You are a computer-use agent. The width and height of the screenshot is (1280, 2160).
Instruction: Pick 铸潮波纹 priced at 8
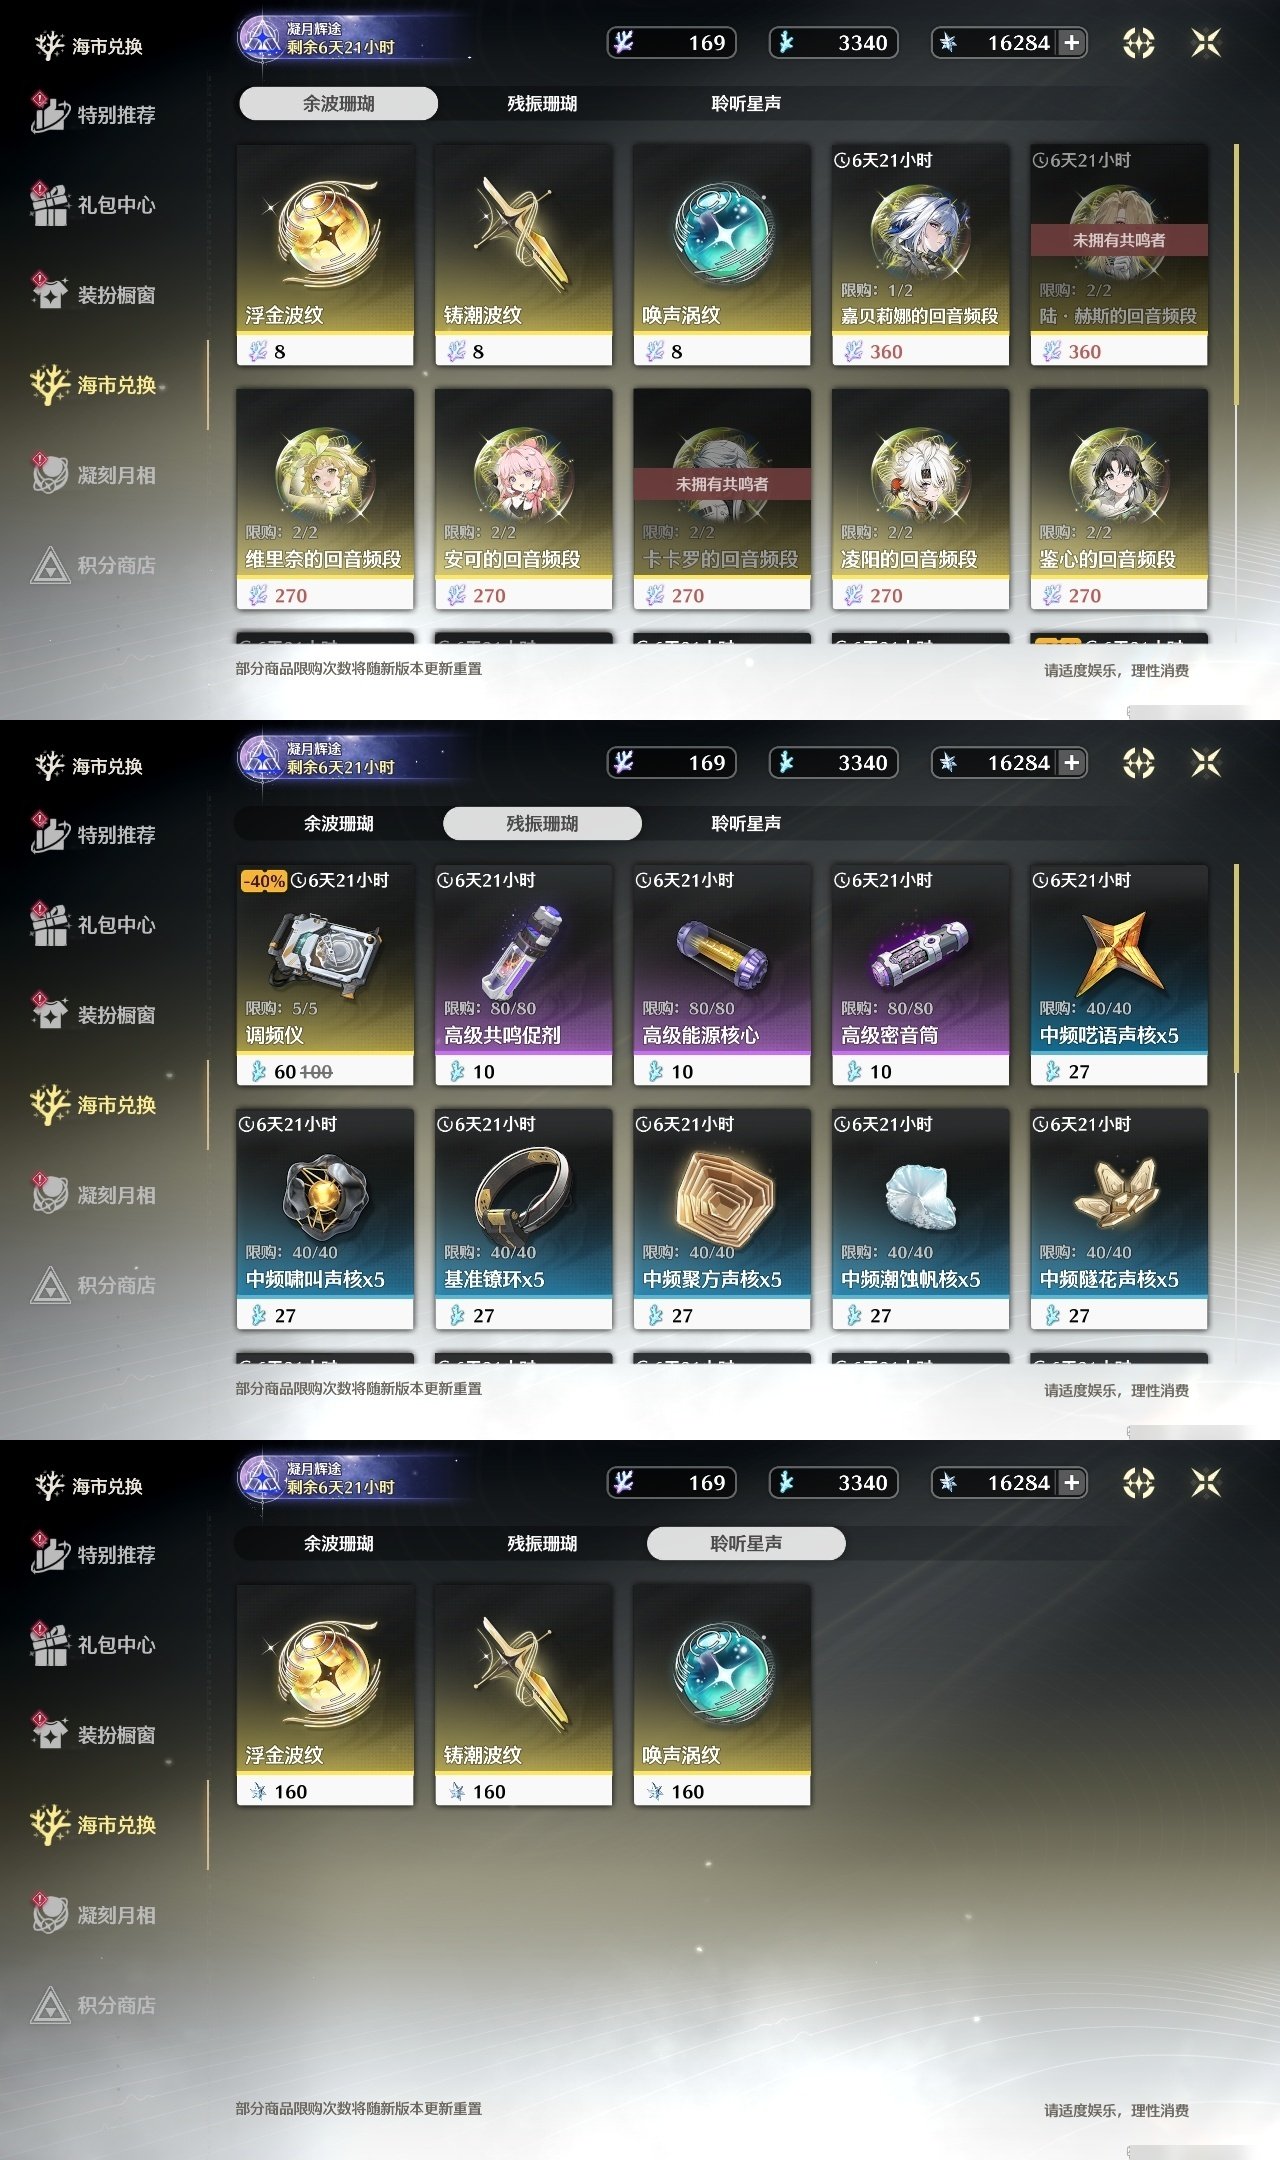click(x=523, y=255)
